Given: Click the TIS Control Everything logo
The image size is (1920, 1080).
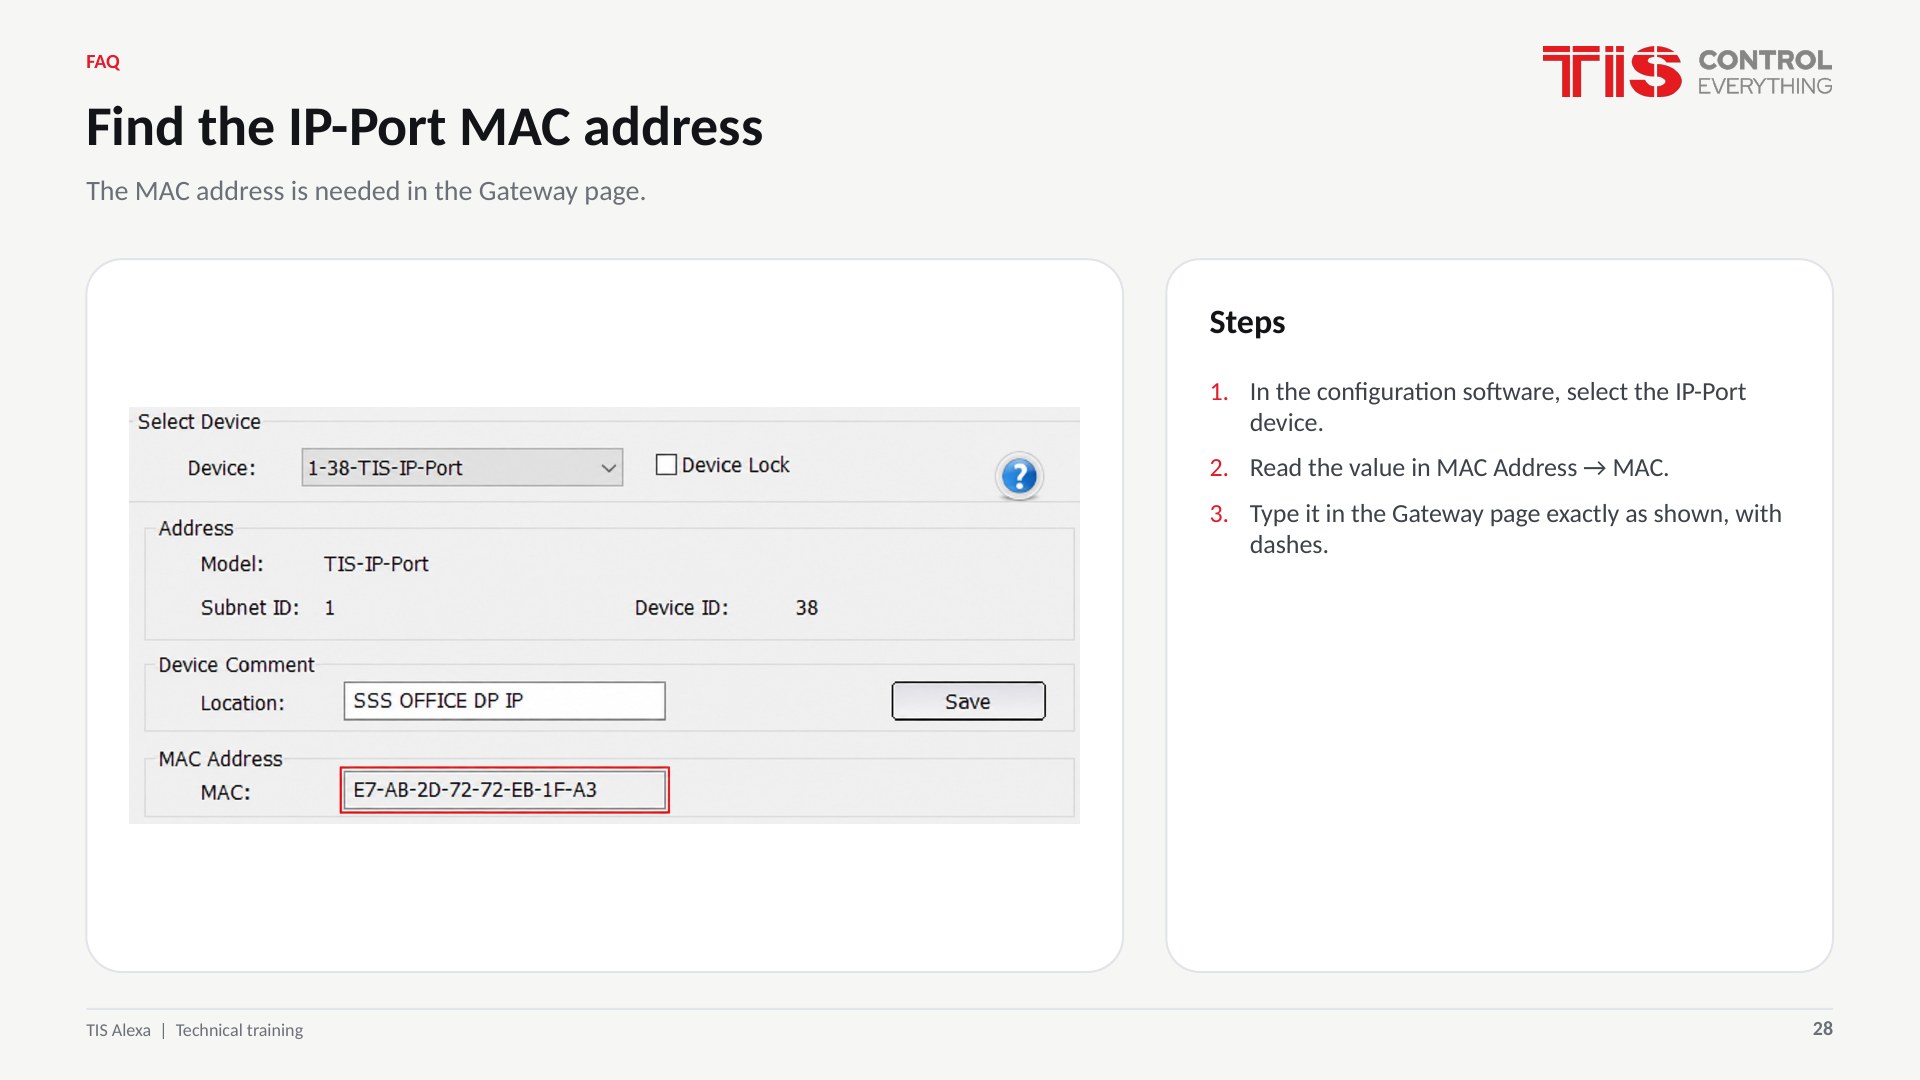Looking at the screenshot, I should [x=1687, y=72].
